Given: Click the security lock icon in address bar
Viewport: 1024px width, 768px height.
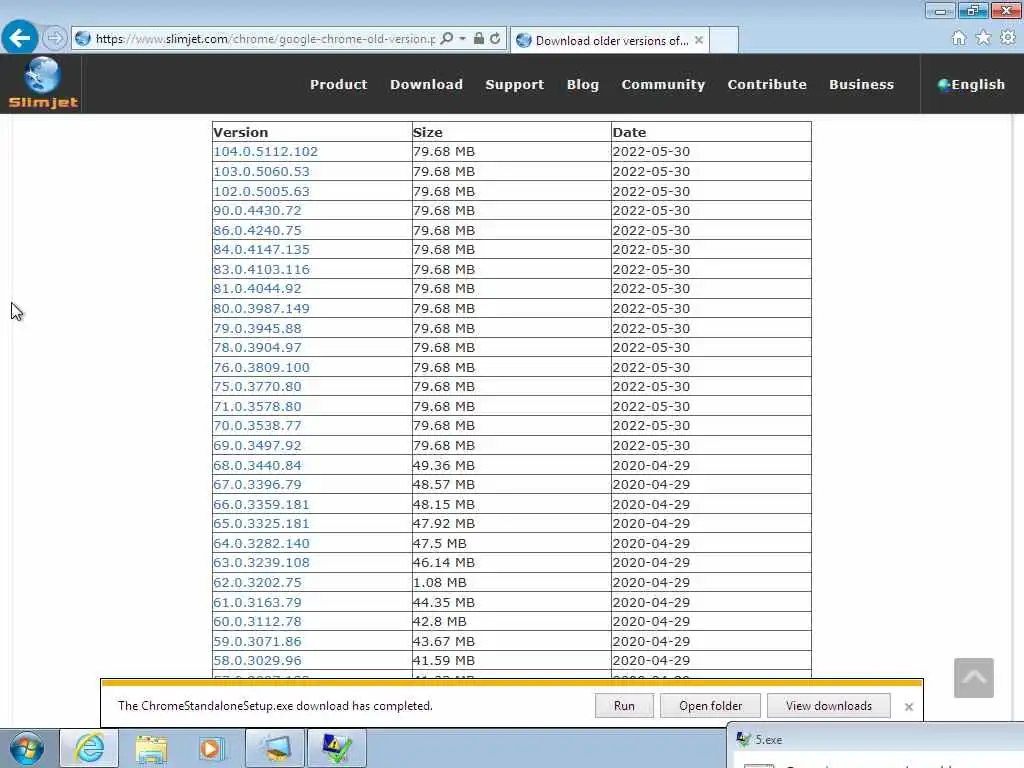Looking at the screenshot, I should 479,39.
